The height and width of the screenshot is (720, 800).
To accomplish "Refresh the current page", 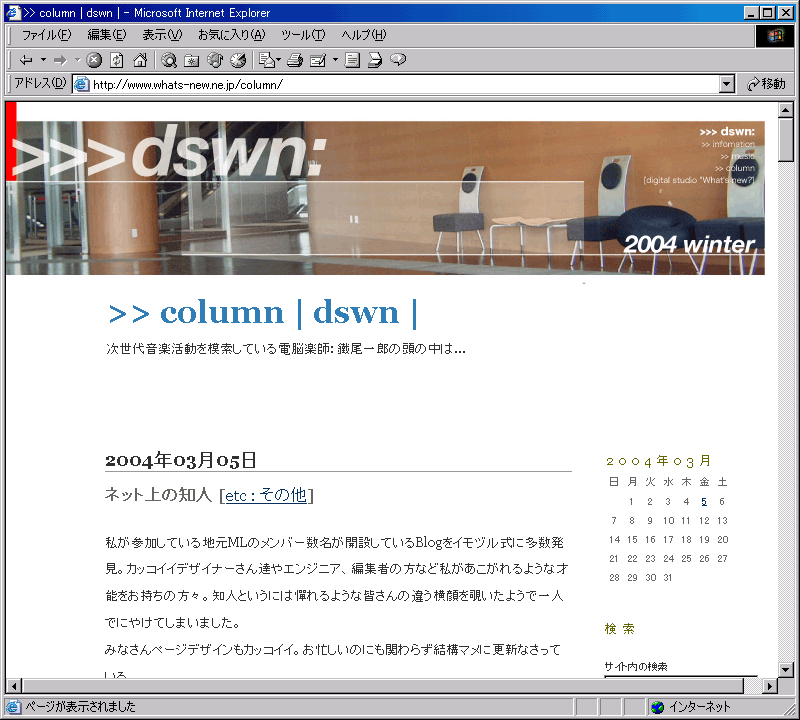I will pyautogui.click(x=117, y=60).
